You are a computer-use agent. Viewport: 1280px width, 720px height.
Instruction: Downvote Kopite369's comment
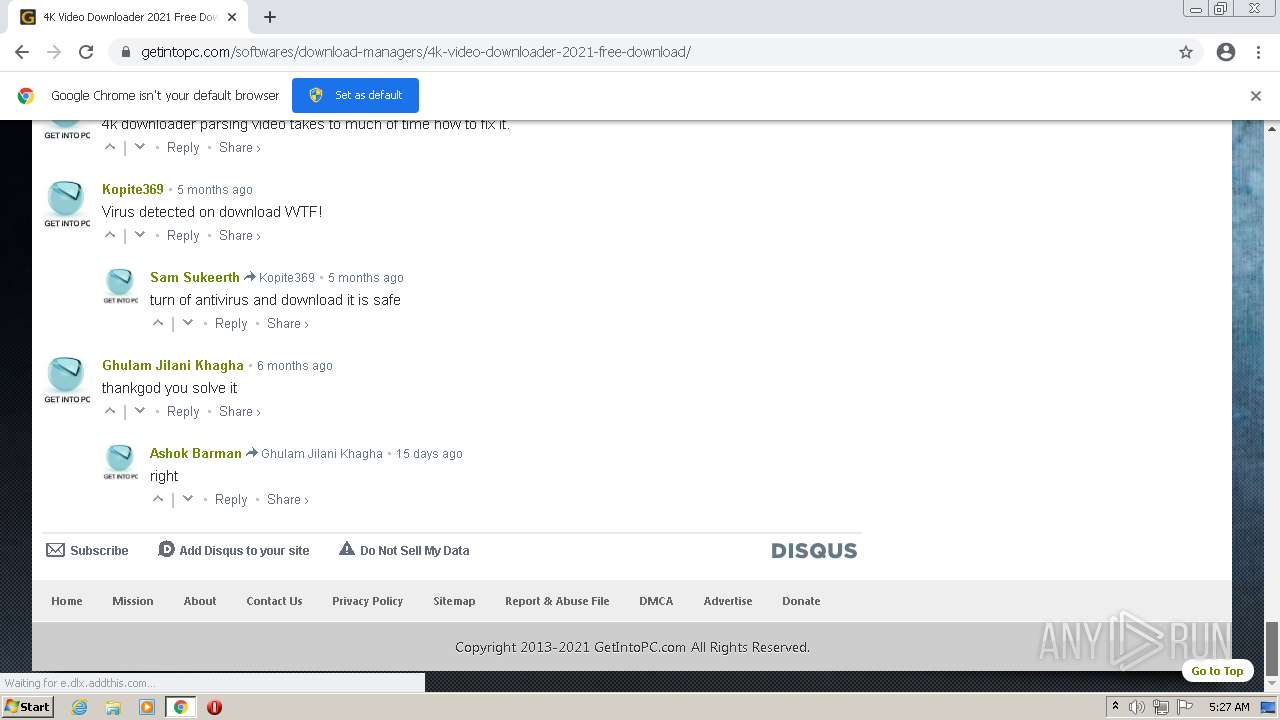pyautogui.click(x=140, y=235)
